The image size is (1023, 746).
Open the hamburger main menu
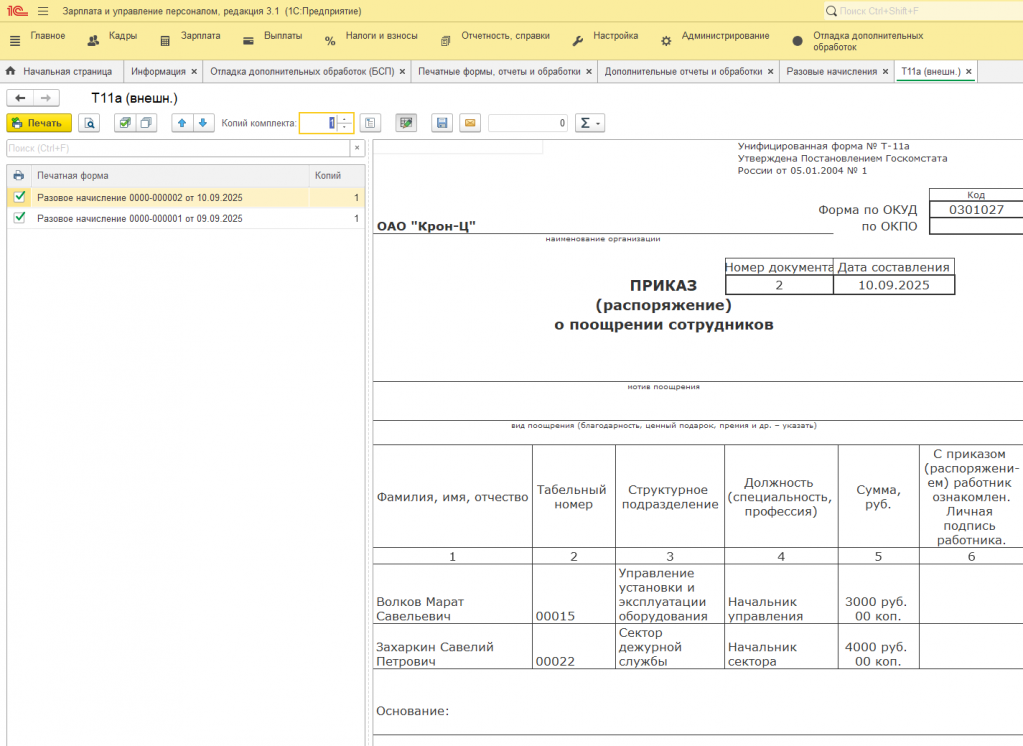tap(43, 11)
